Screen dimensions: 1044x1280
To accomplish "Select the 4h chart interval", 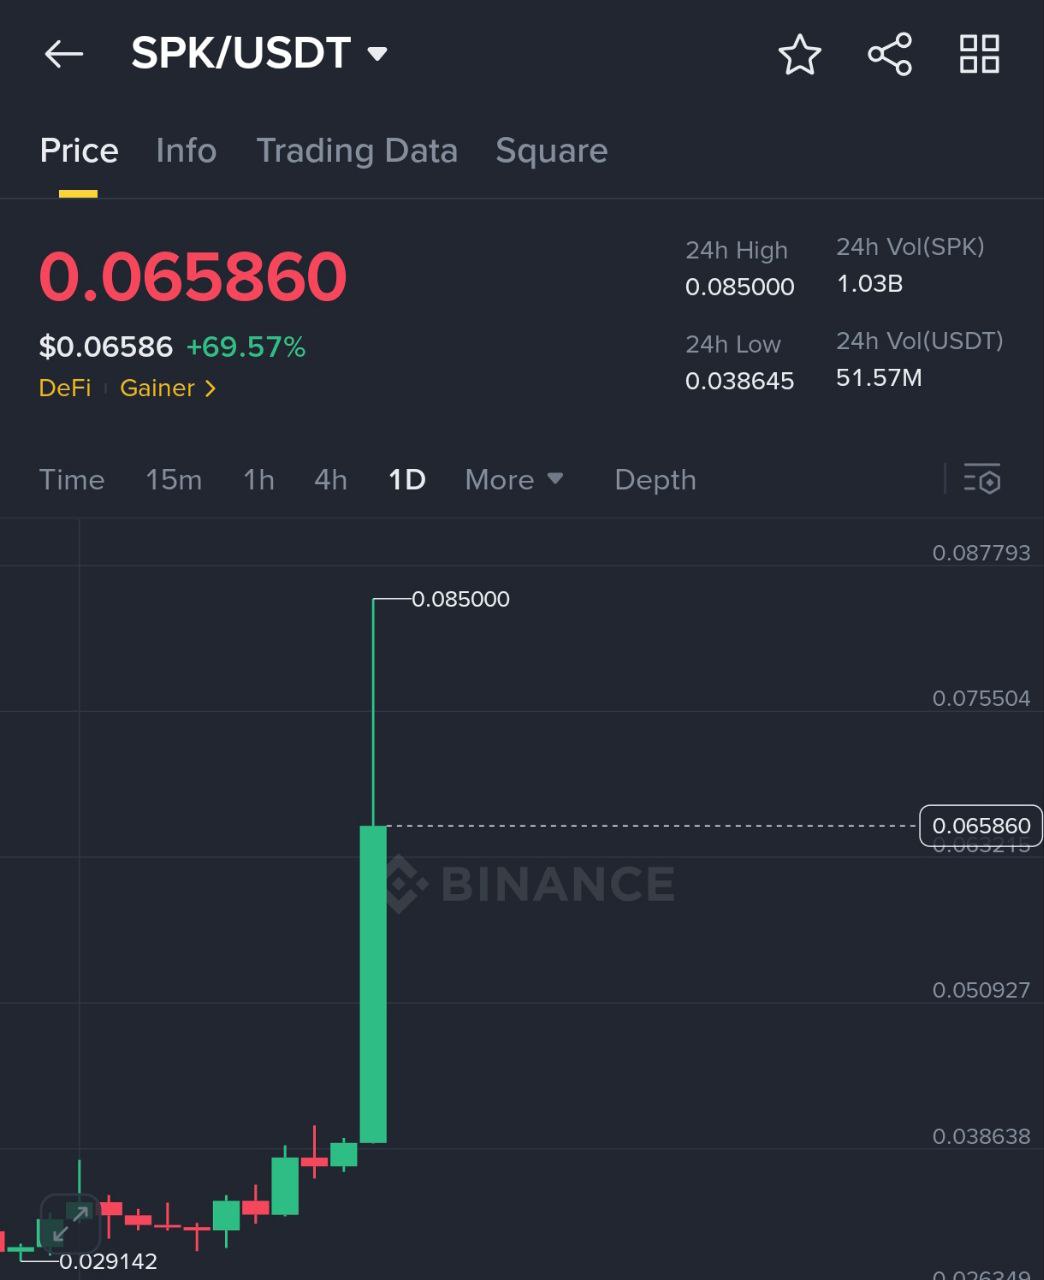I will coord(331,480).
